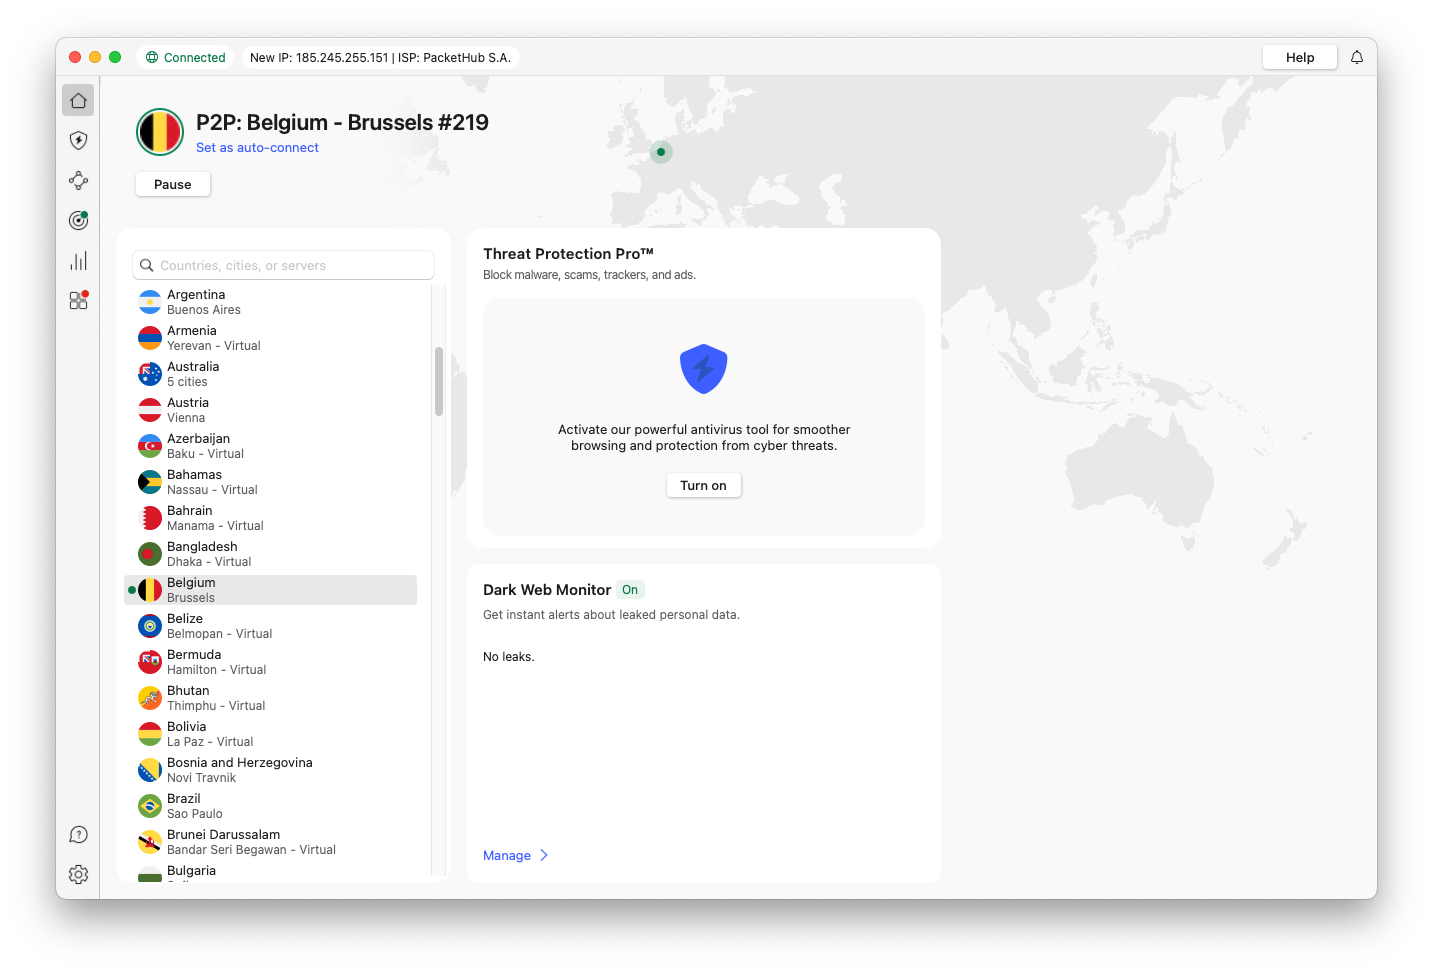Open Meshnet icon in sidebar
Image resolution: width=1433 pixels, height=973 pixels.
[78, 180]
